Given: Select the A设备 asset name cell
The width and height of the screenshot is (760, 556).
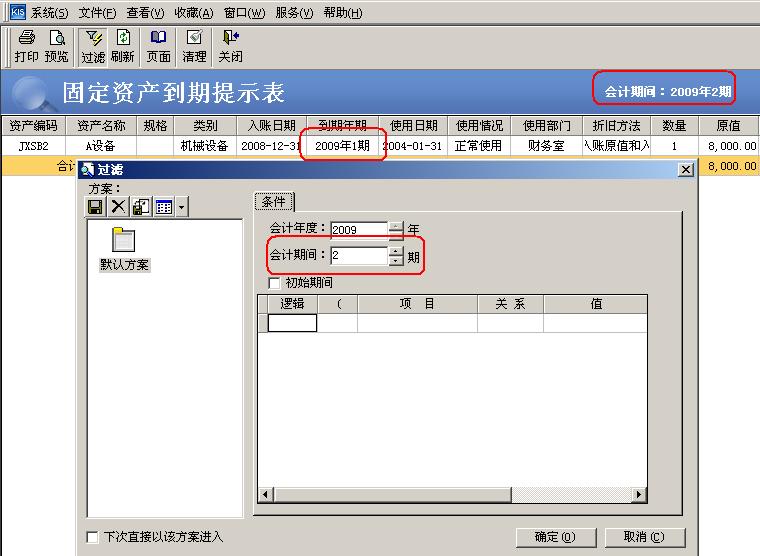Looking at the screenshot, I should click(x=101, y=146).
